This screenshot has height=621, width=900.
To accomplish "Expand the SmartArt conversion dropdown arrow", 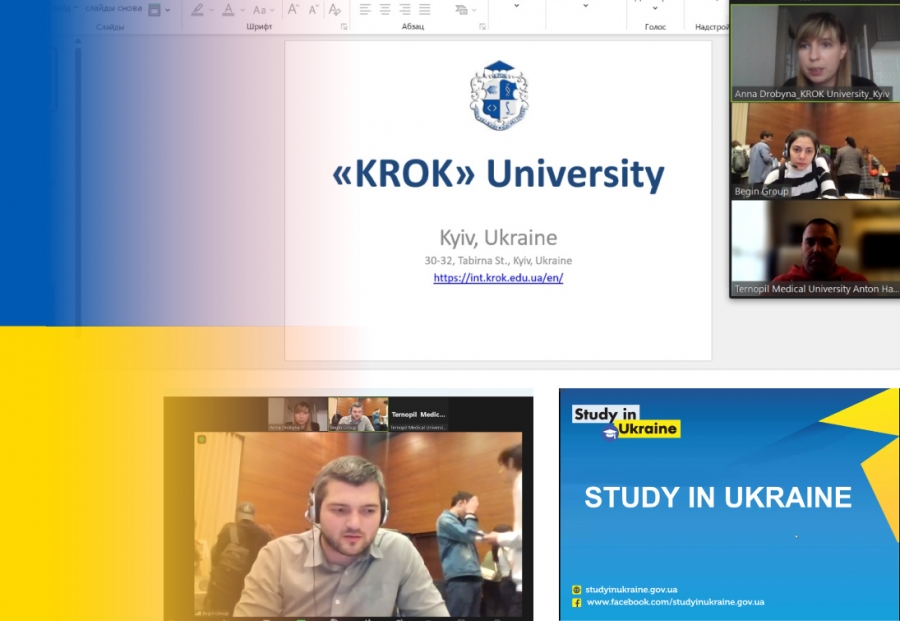I will (474, 10).
